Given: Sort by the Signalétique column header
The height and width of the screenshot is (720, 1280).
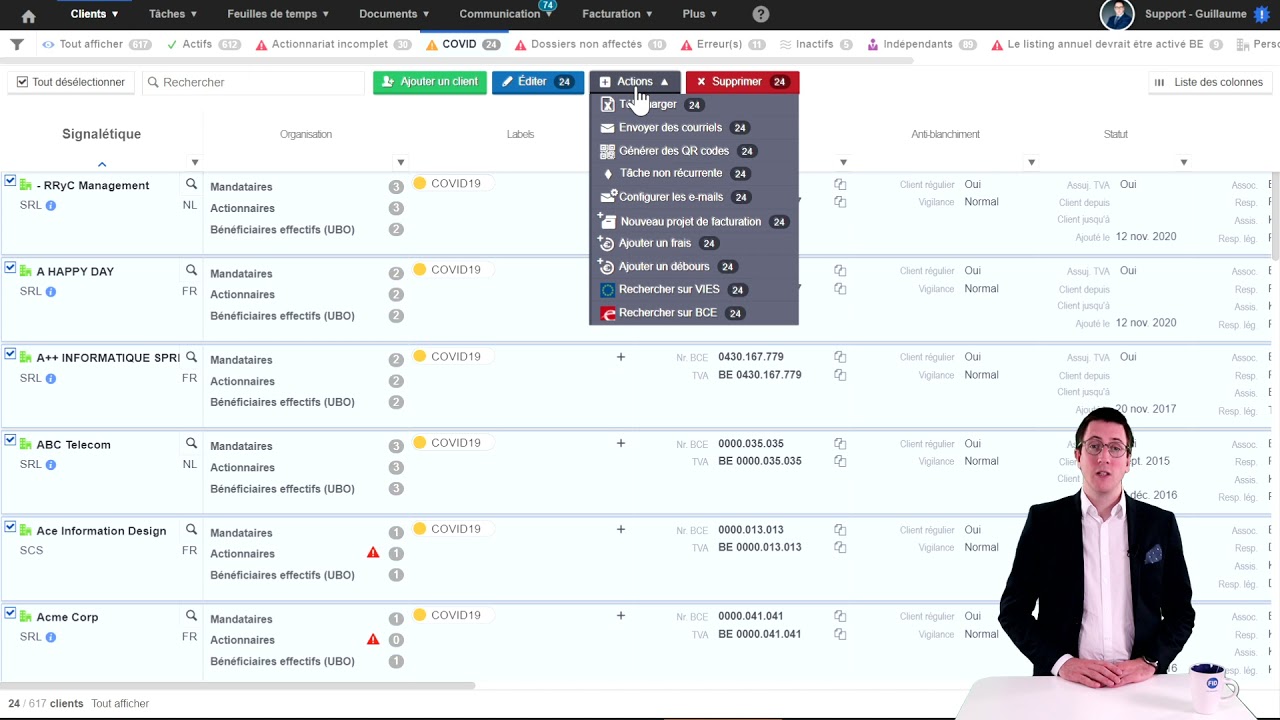Looking at the screenshot, I should pos(101,134).
